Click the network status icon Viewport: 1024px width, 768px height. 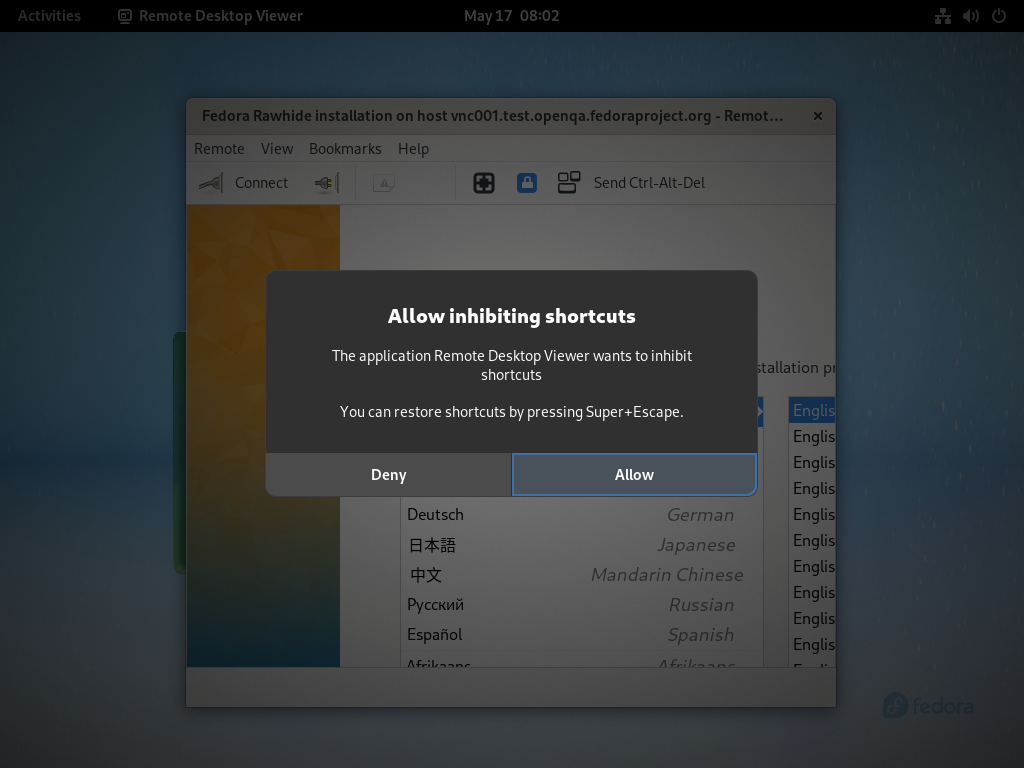[x=943, y=16]
